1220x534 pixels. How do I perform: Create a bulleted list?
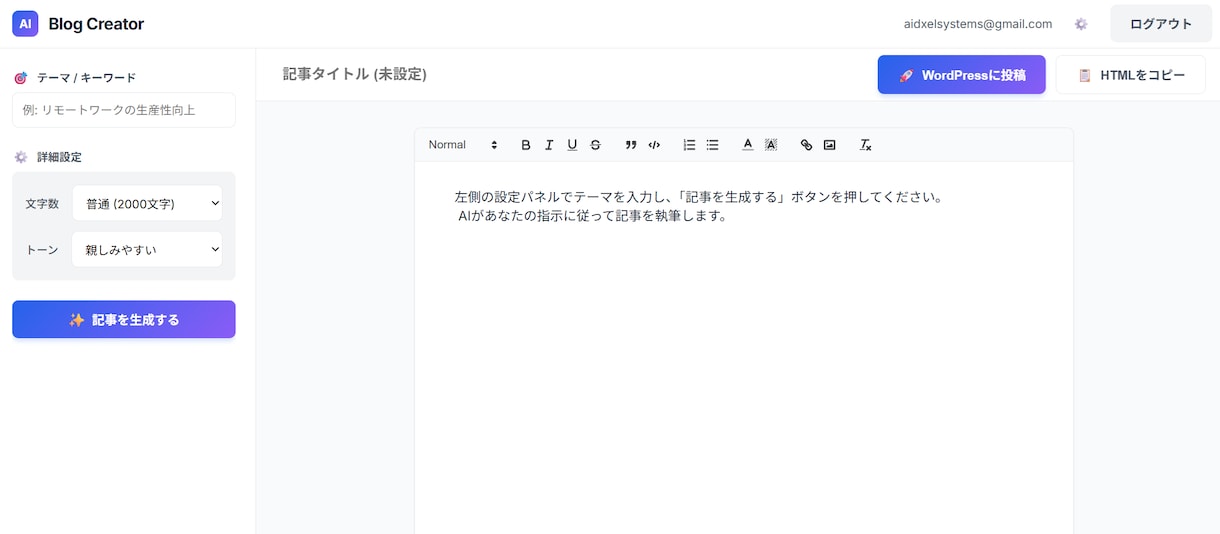coord(712,145)
